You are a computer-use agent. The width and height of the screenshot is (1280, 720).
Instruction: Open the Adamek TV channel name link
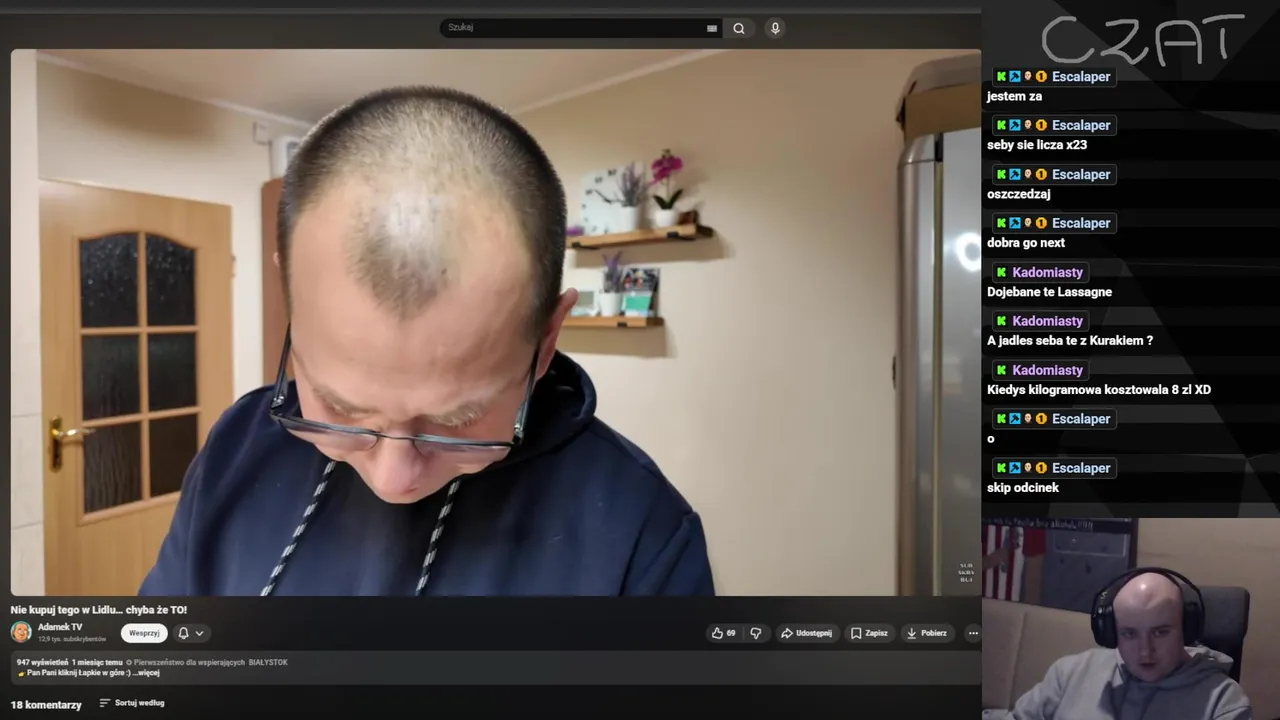coord(60,627)
